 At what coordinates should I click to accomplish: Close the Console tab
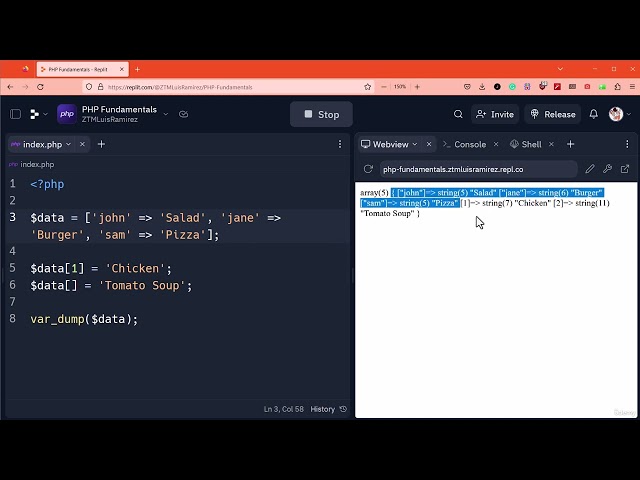click(x=496, y=144)
